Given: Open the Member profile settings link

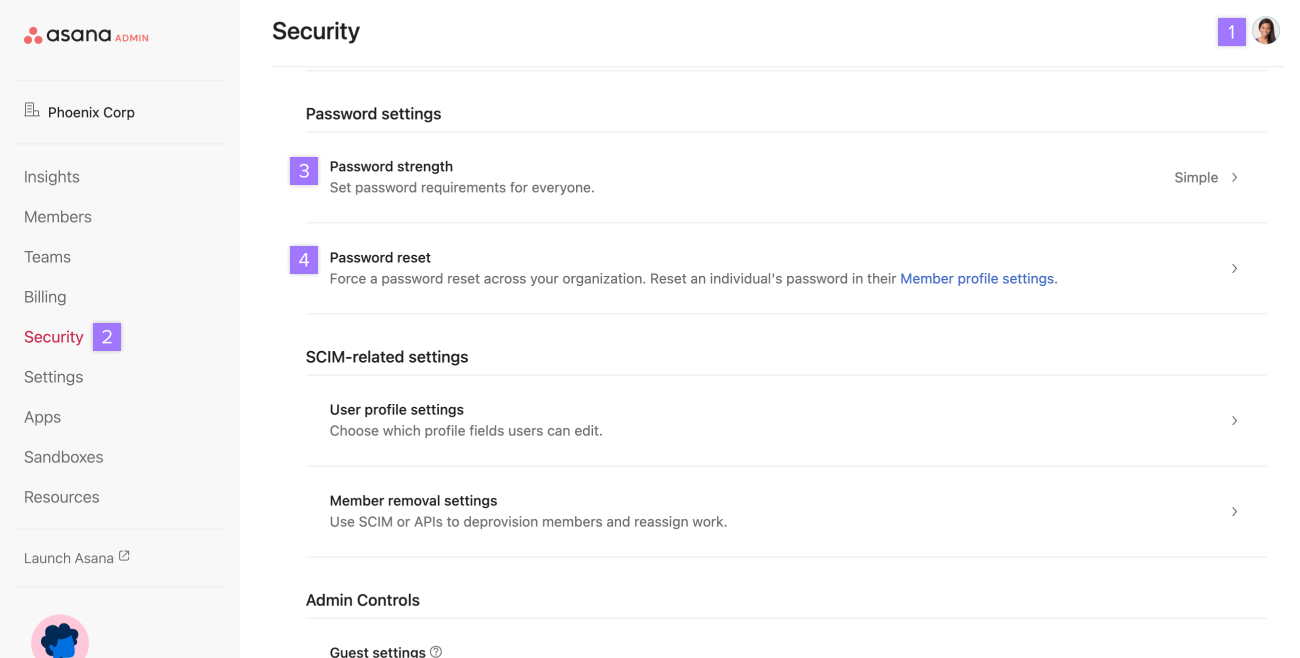Looking at the screenshot, I should click(977, 278).
